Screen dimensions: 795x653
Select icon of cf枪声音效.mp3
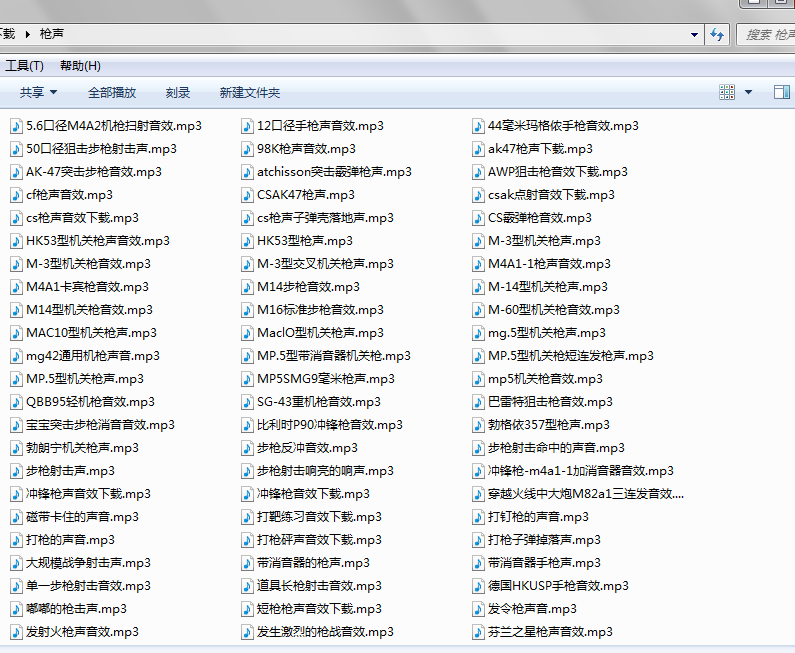tap(17, 195)
